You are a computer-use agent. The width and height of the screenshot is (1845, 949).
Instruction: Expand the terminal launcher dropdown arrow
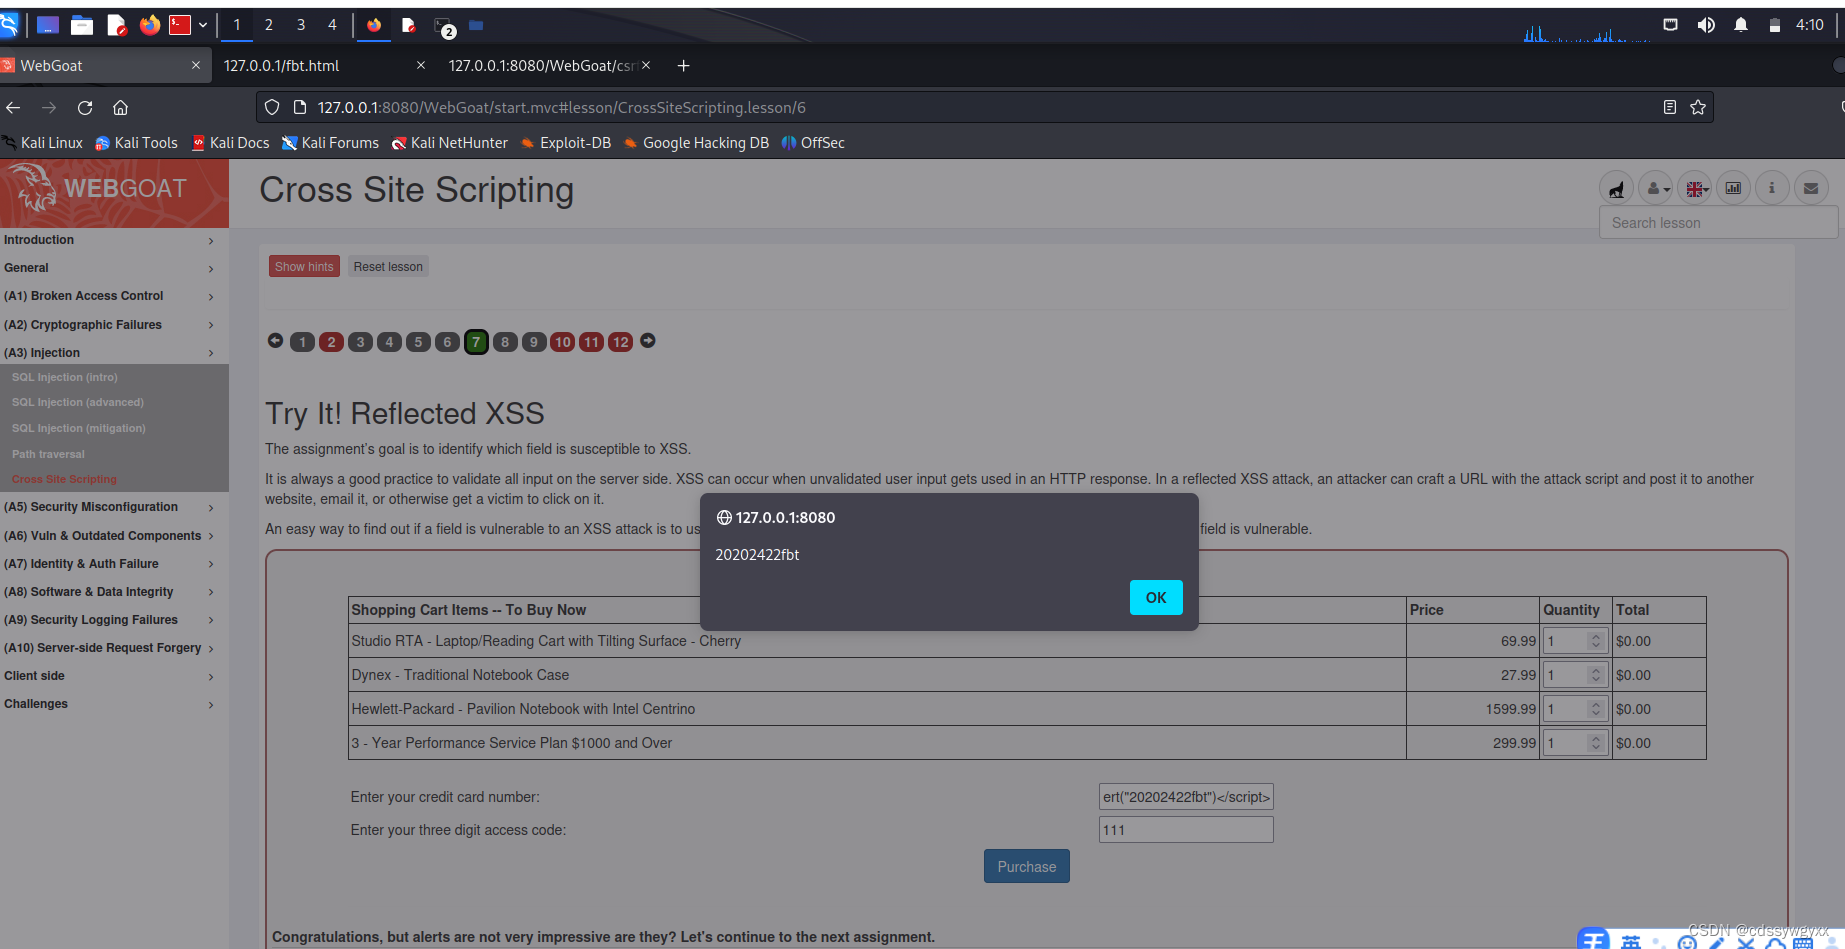click(x=203, y=25)
